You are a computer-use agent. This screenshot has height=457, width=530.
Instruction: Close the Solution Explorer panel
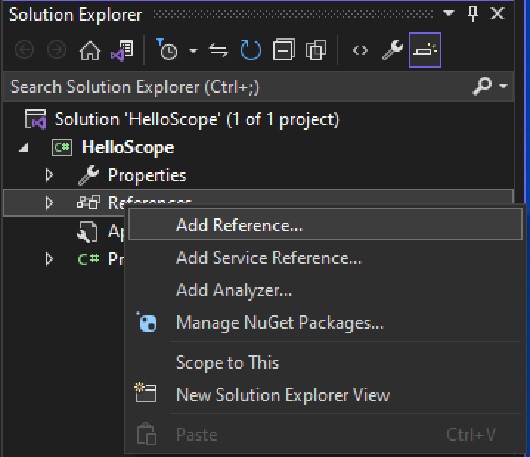498,14
